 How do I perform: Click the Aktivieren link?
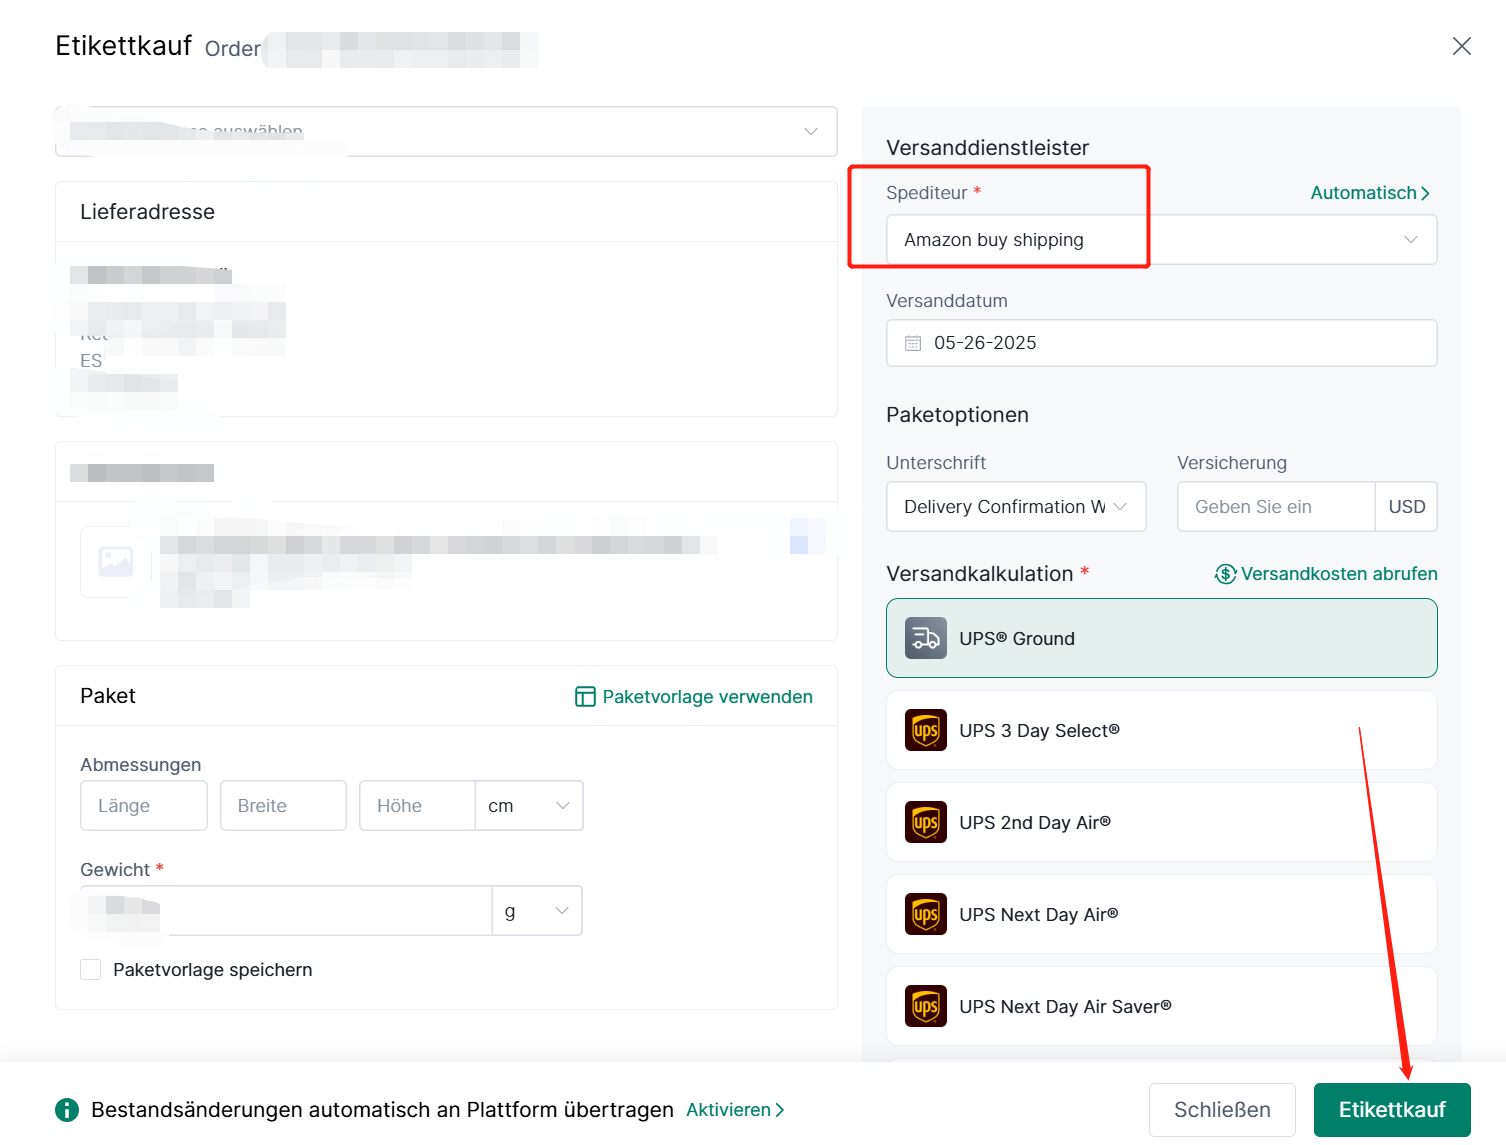[x=735, y=1110]
